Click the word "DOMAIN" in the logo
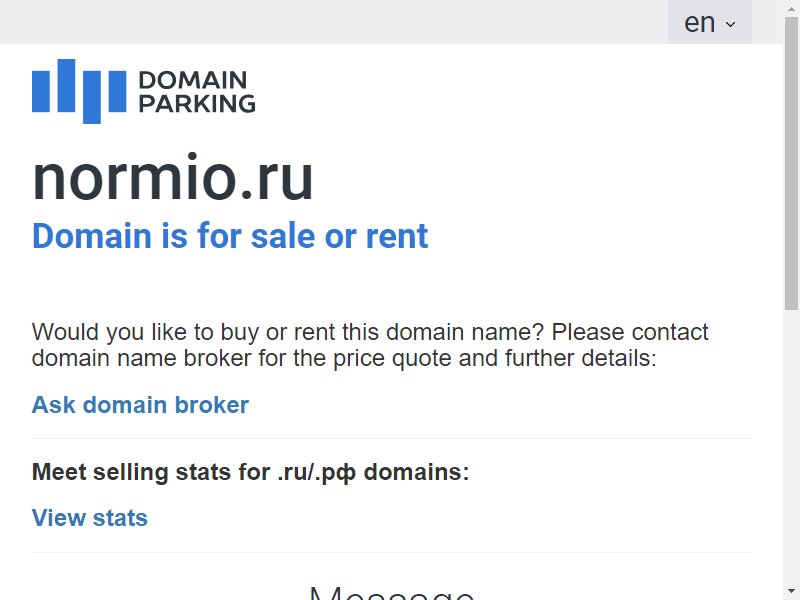Screen dimensions: 800x600 click(193, 80)
